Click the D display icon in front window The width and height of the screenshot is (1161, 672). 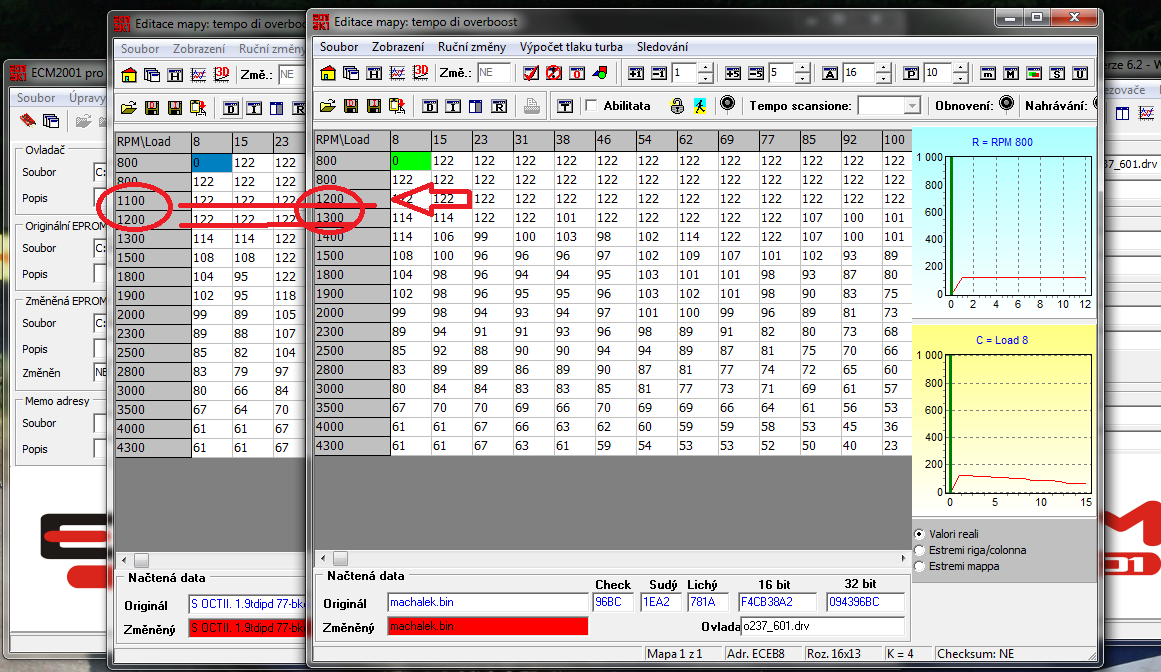(x=430, y=107)
